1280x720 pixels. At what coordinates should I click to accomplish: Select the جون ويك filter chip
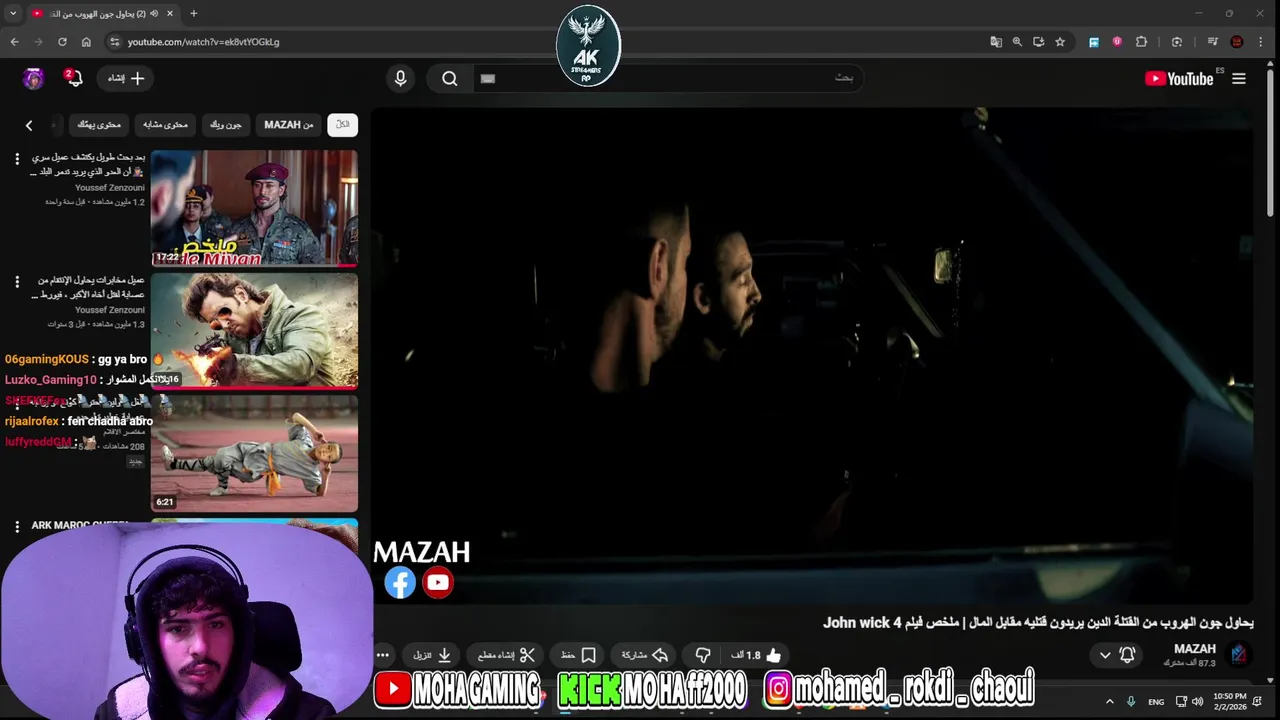(x=225, y=125)
